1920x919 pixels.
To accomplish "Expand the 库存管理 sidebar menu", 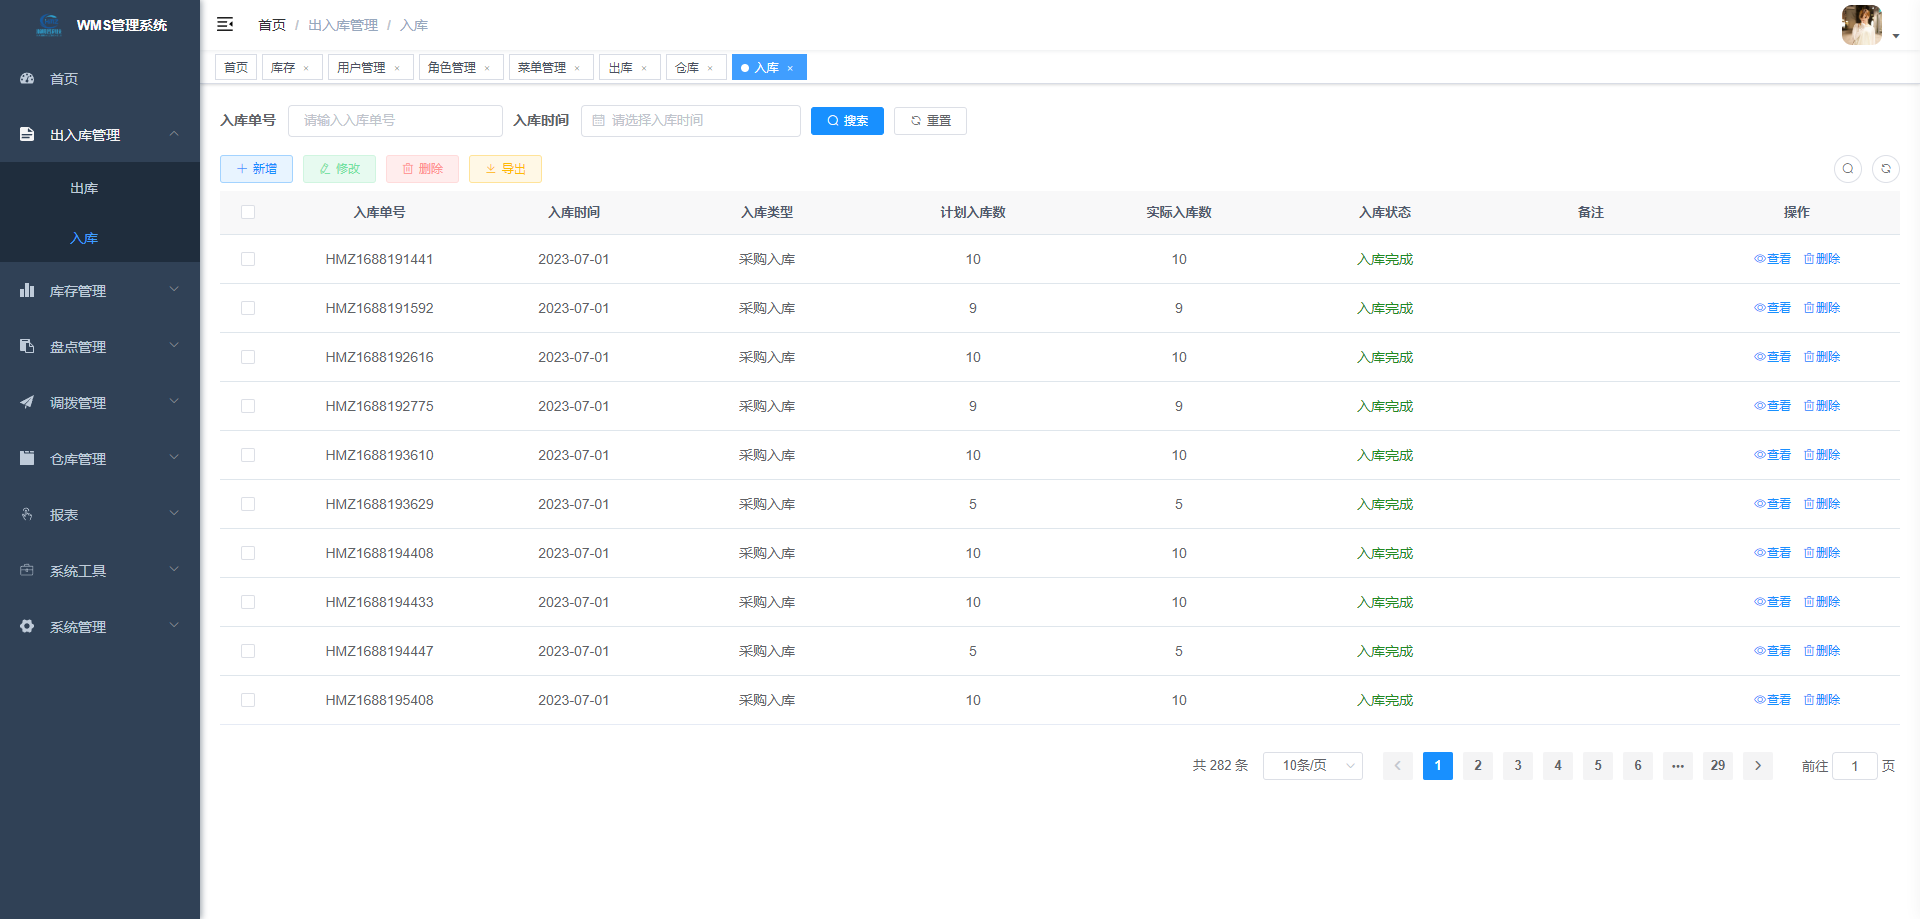I will (100, 291).
